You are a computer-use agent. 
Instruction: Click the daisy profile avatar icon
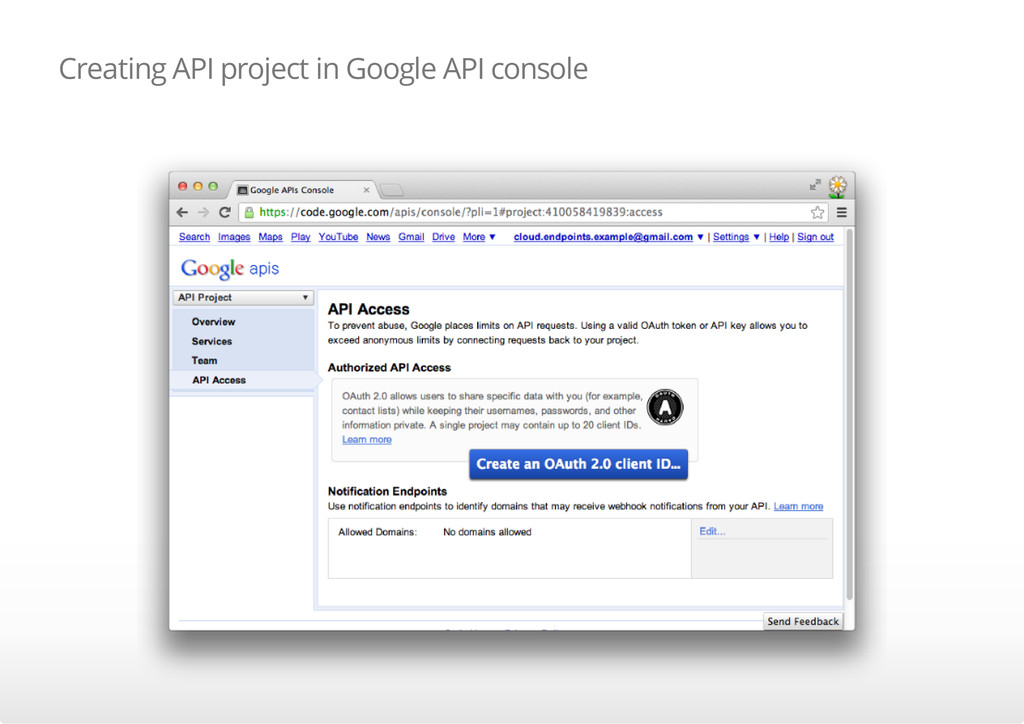pos(838,187)
